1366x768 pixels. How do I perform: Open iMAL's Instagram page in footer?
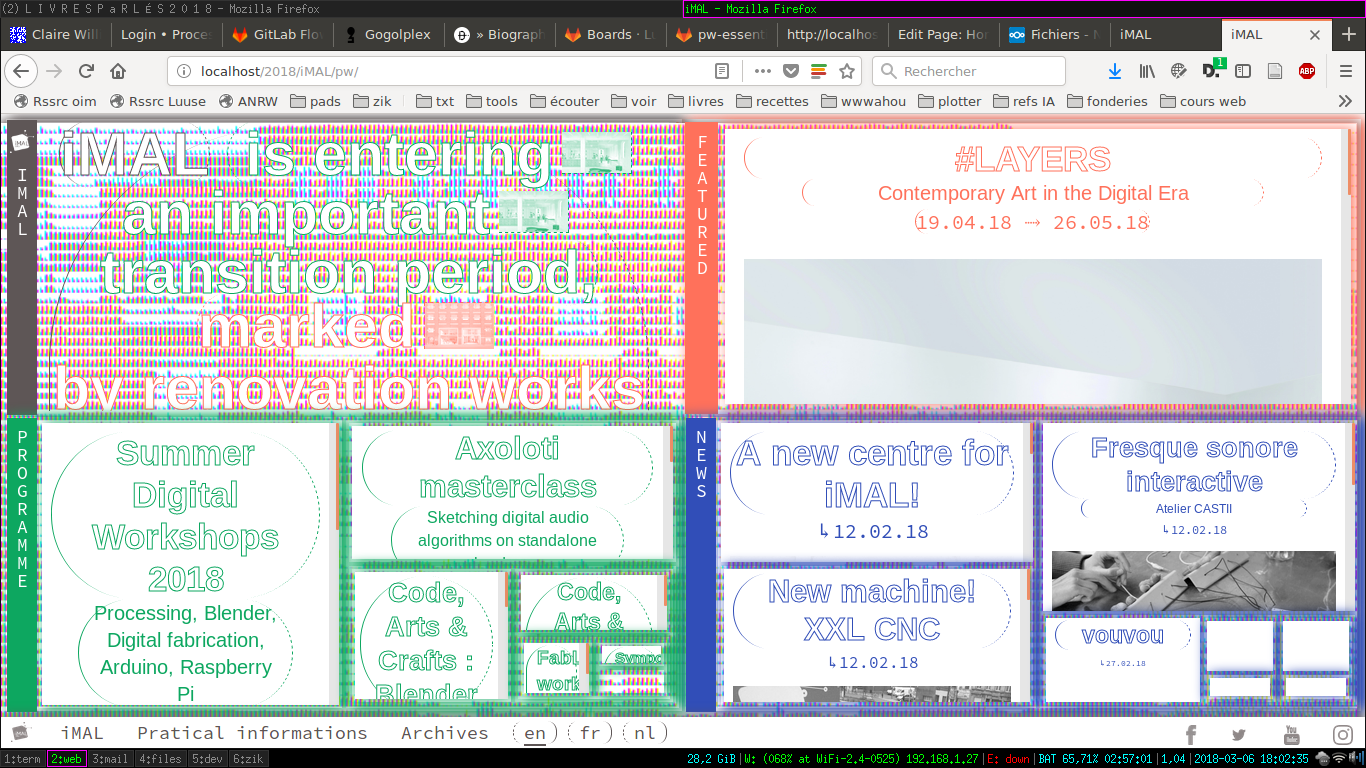[1342, 735]
